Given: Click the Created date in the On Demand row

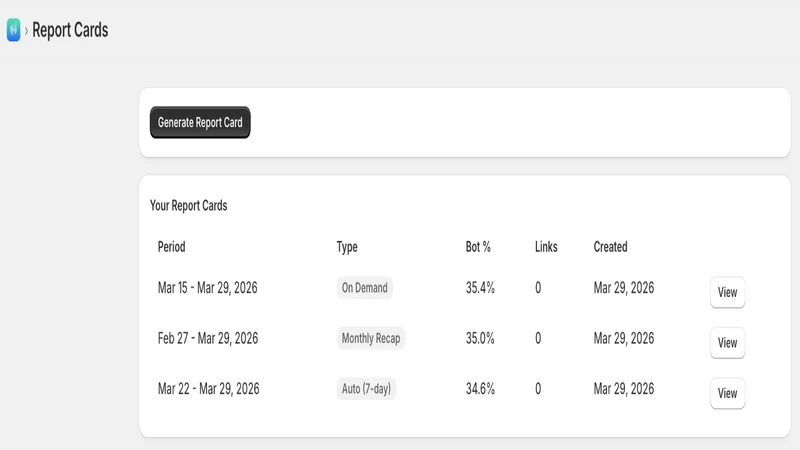Looking at the screenshot, I should click(x=623, y=288).
